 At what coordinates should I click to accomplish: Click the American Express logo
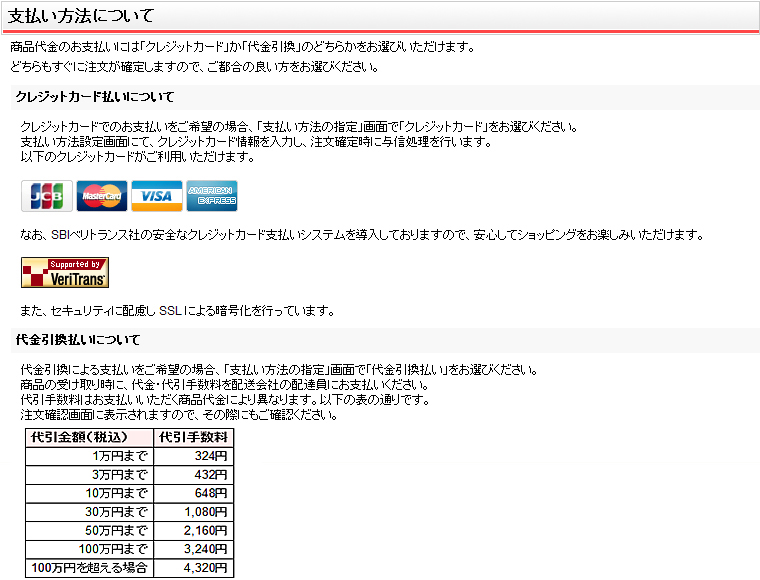click(211, 196)
